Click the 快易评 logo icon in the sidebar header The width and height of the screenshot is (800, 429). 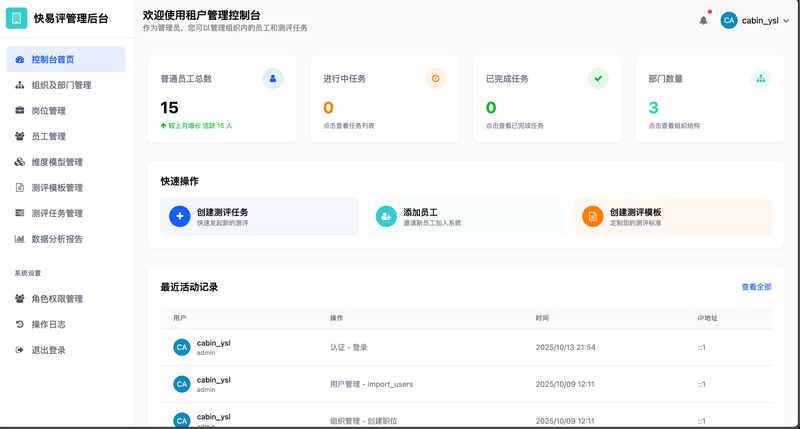(17, 18)
